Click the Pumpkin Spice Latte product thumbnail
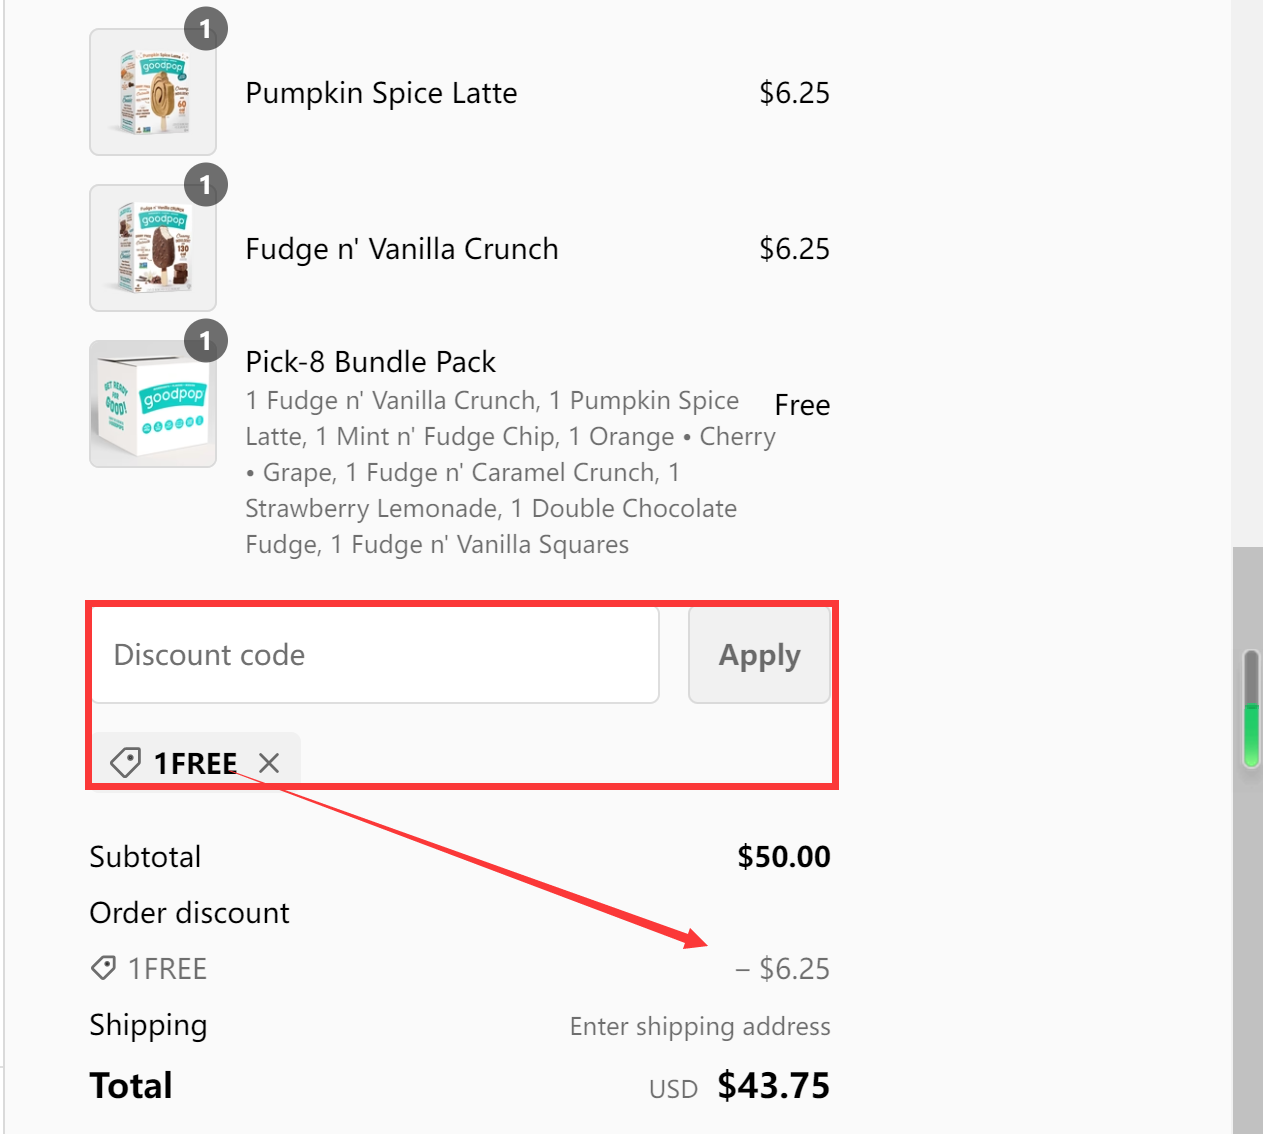The image size is (1263, 1134). pyautogui.click(x=152, y=91)
